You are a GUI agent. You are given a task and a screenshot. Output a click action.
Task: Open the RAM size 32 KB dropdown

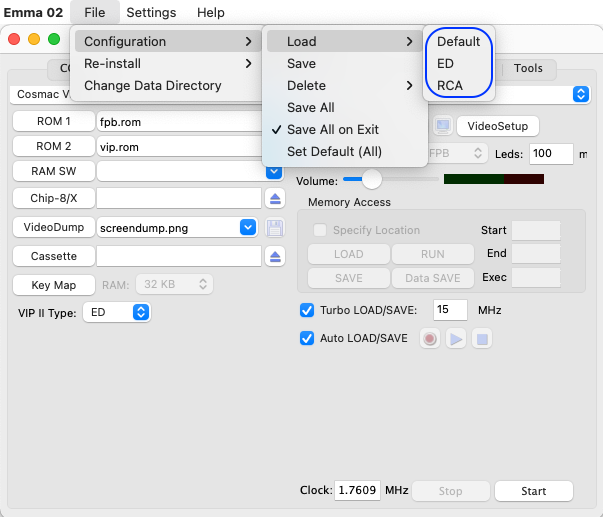[x=175, y=284]
